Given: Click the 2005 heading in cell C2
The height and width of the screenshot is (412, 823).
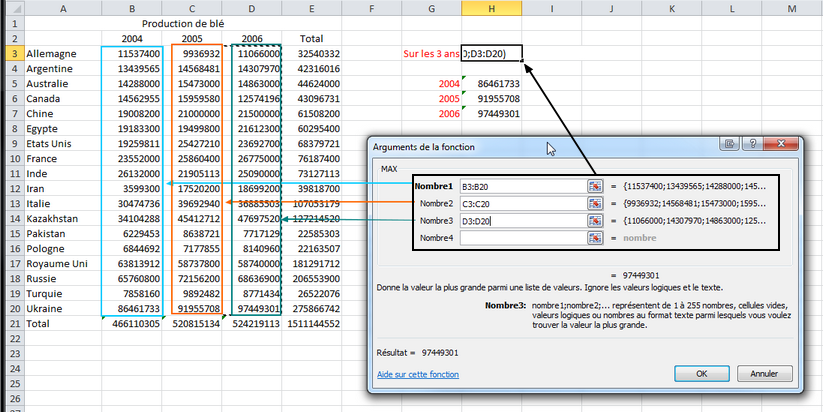Looking at the screenshot, I should (192, 38).
